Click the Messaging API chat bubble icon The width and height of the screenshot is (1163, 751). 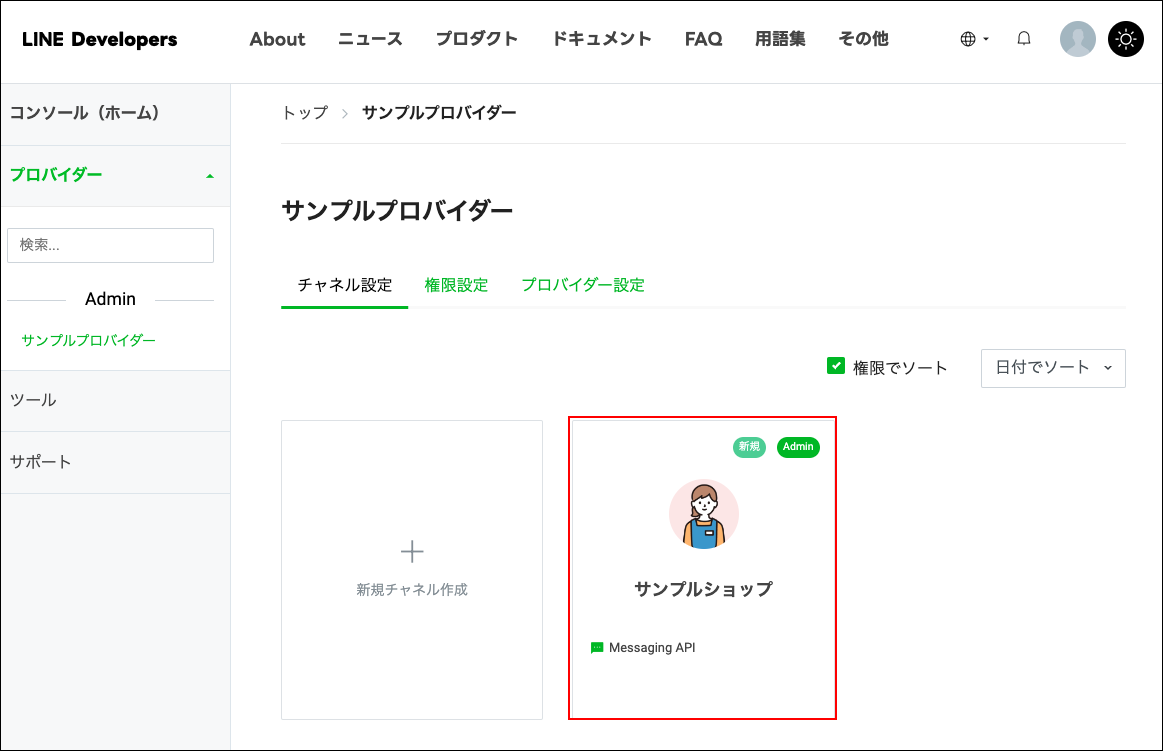point(597,648)
